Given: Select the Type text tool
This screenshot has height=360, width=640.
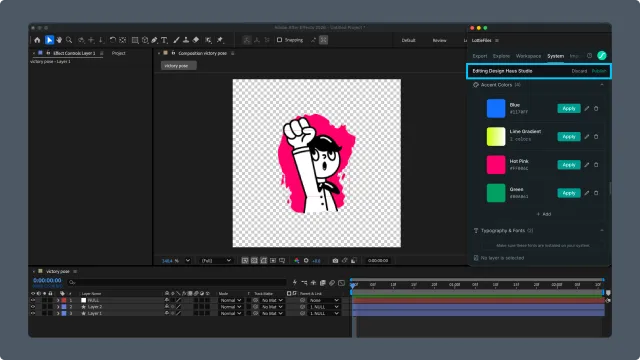Looking at the screenshot, I should [x=164, y=40].
